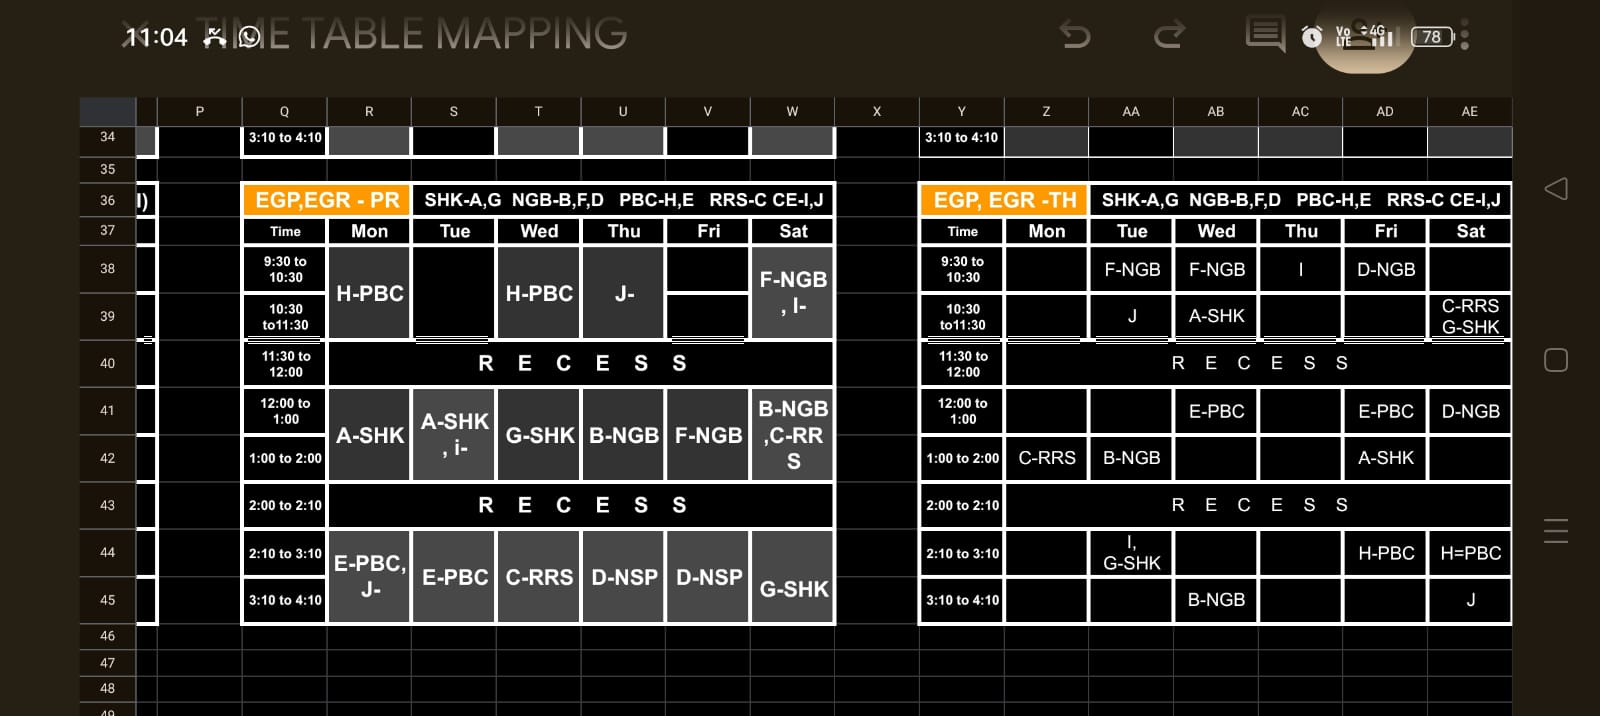Viewport: 1600px width, 716px height.
Task: Select column AB header
Action: (1216, 112)
